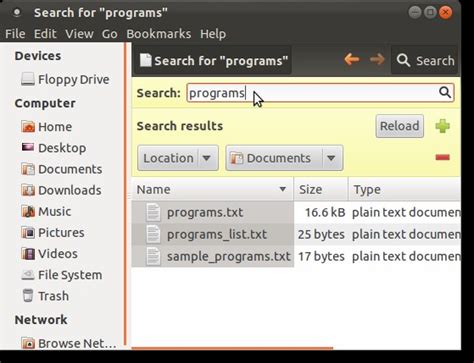Open the Help menu
Image resolution: width=474 pixels, height=363 pixels.
[x=213, y=34]
